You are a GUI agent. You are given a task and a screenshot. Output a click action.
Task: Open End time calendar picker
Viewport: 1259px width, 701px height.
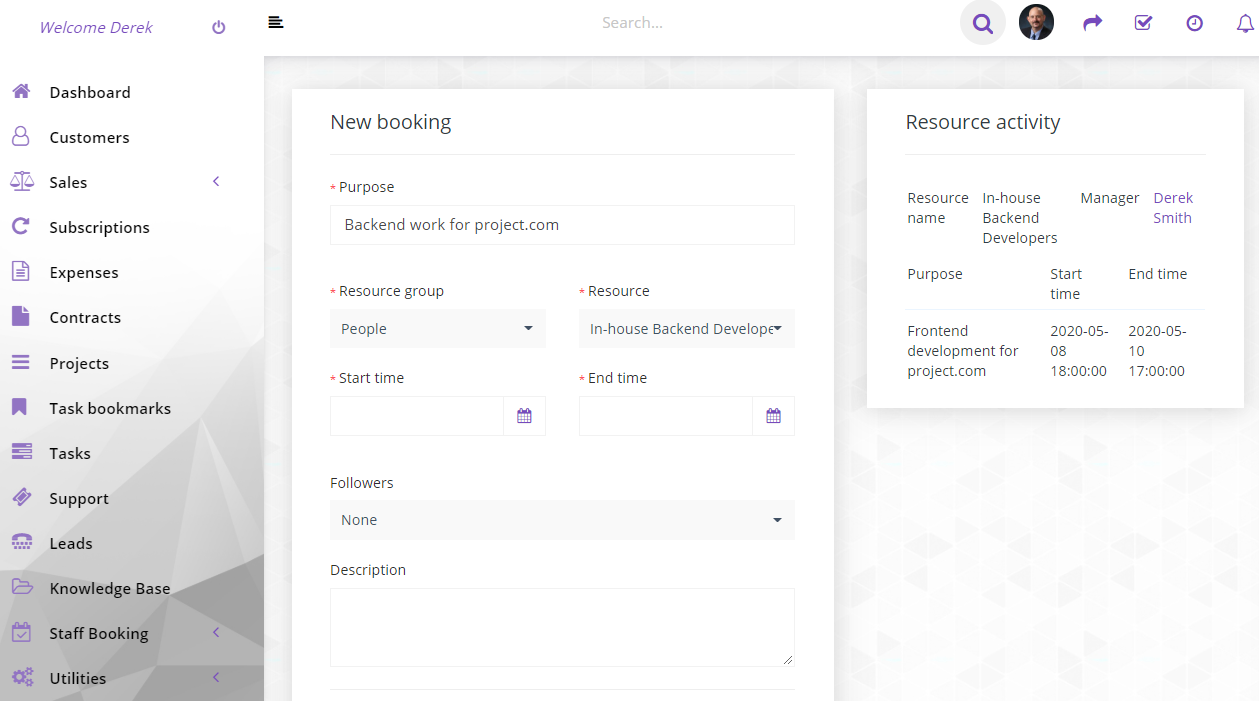(x=773, y=416)
